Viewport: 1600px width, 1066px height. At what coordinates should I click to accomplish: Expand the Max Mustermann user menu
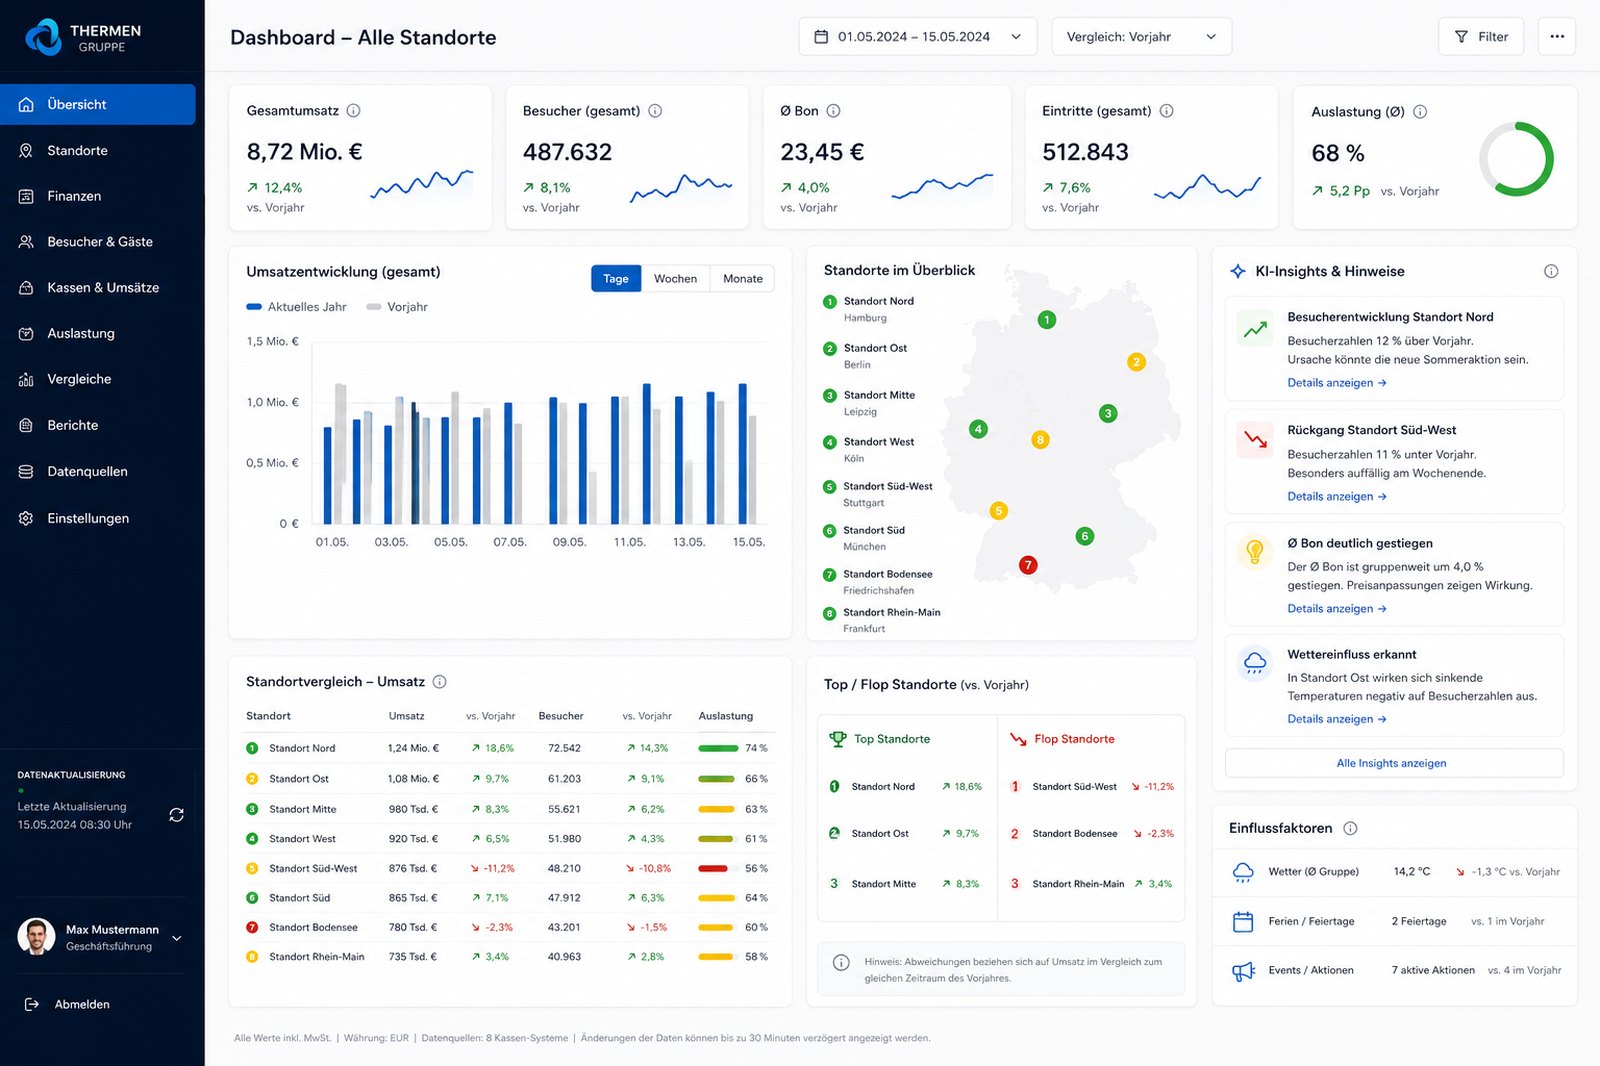click(x=177, y=938)
